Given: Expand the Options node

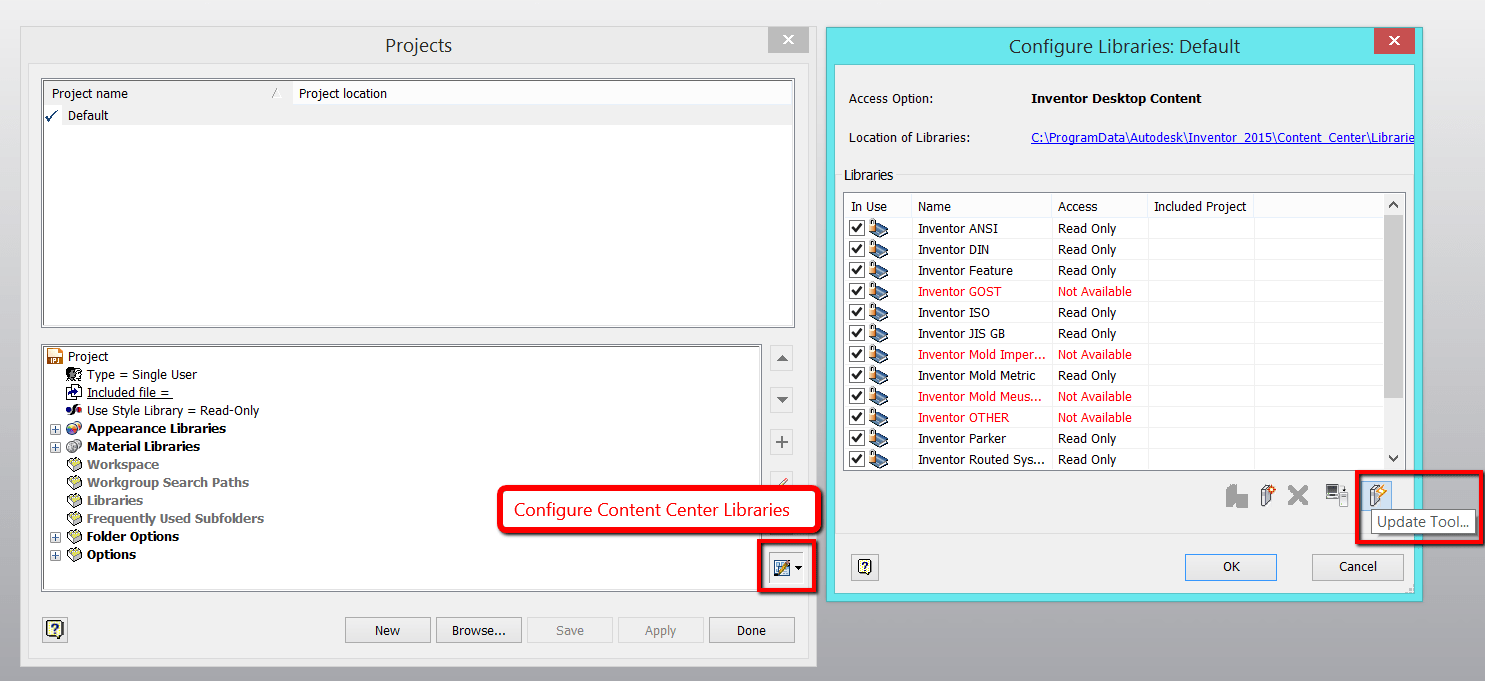Looking at the screenshot, I should (x=55, y=554).
